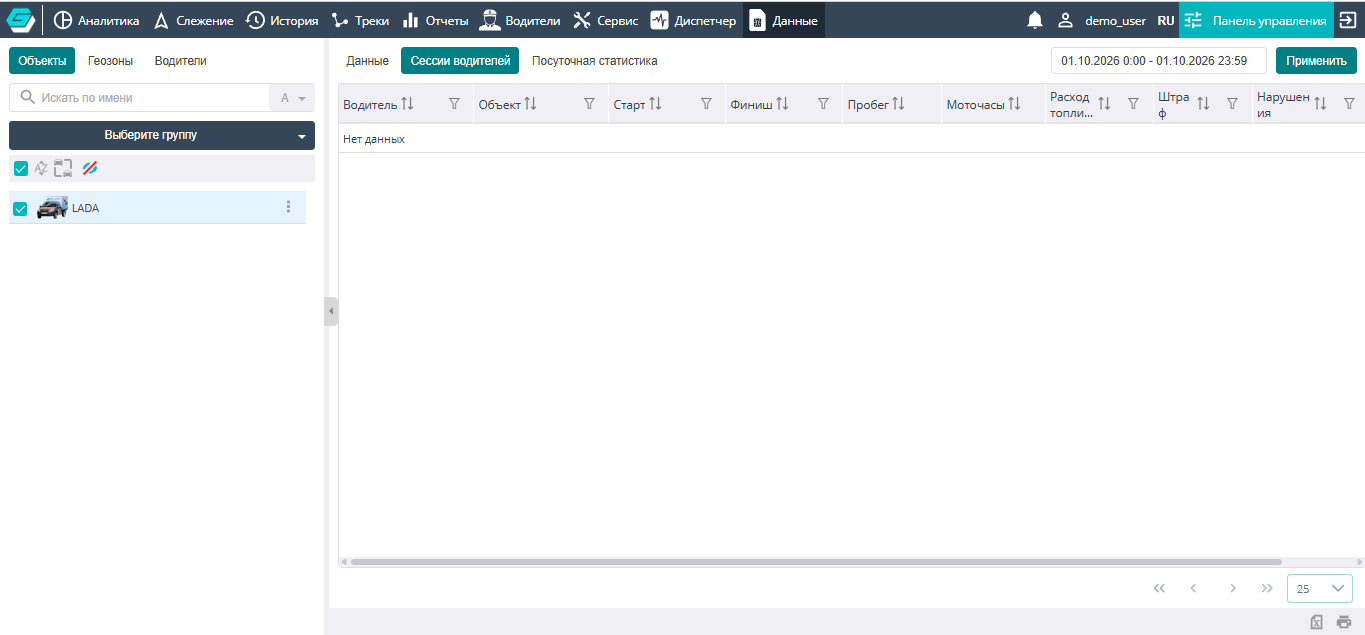Focus the Искать по имени search field
The width and height of the screenshot is (1365, 635).
139,98
